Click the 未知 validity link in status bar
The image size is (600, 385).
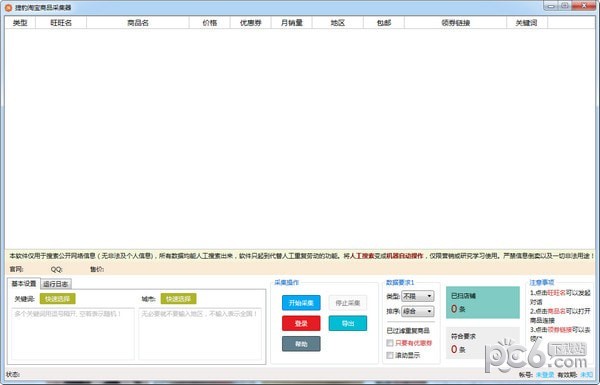click(x=587, y=375)
